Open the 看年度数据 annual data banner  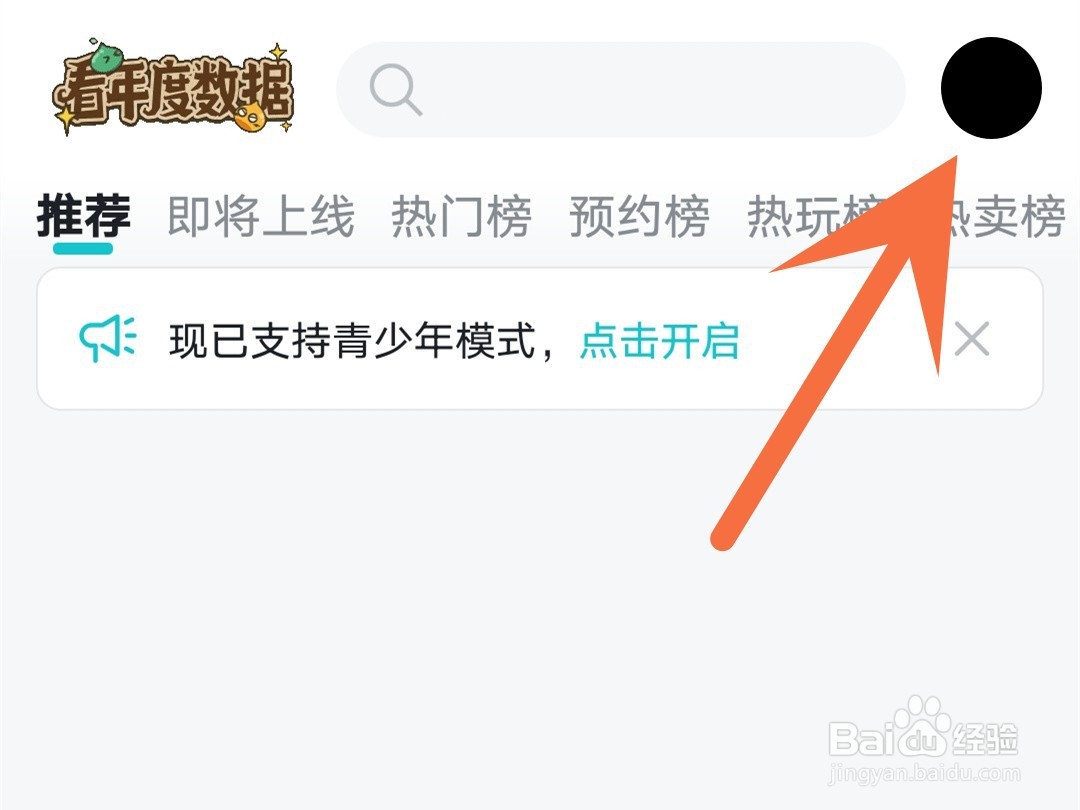coord(174,88)
